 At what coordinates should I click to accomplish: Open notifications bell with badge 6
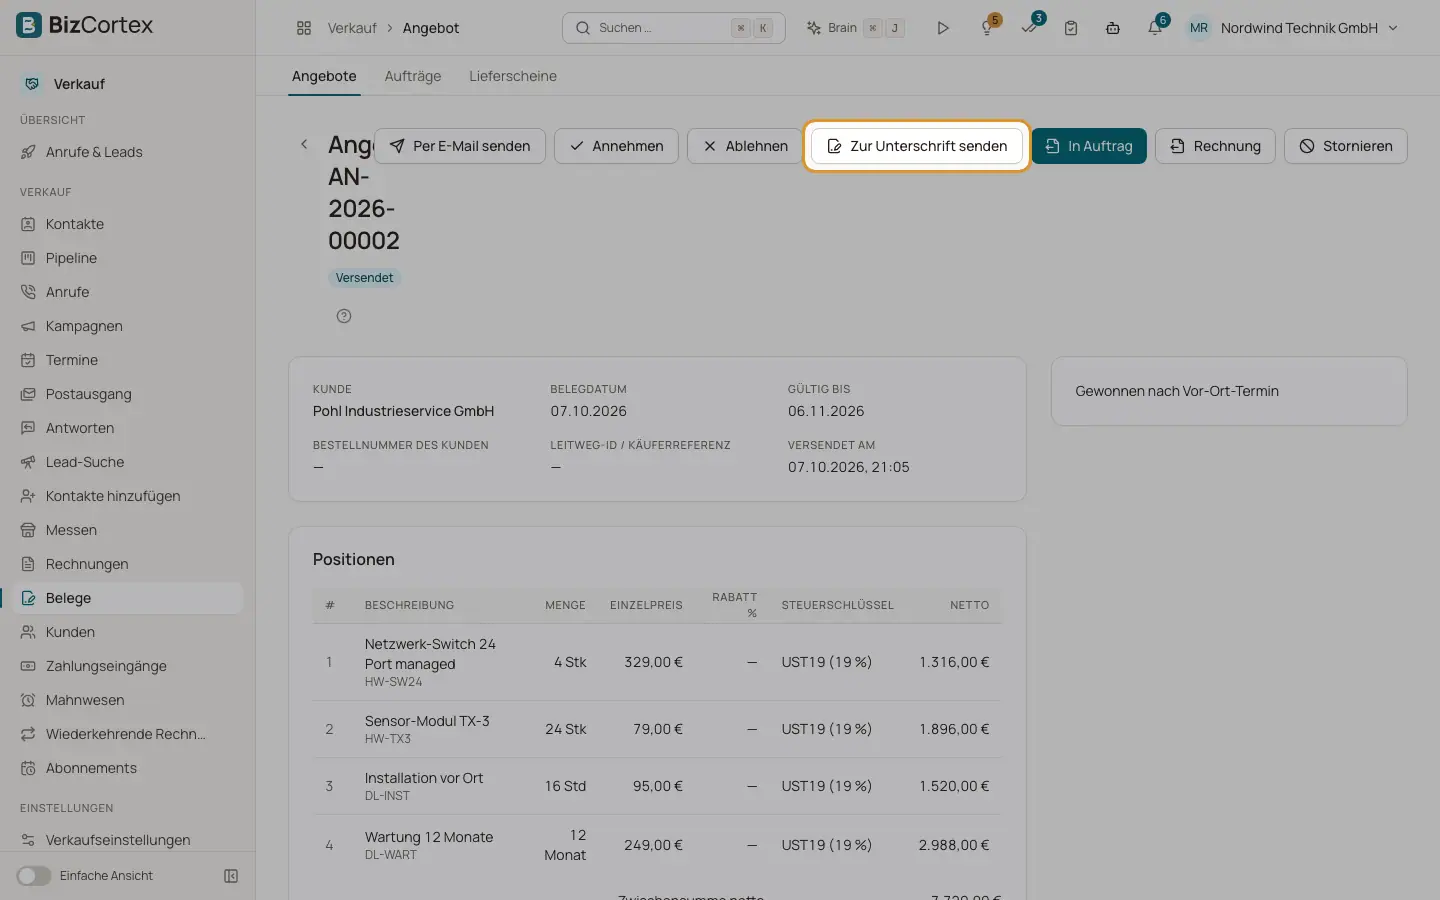pos(1156,27)
